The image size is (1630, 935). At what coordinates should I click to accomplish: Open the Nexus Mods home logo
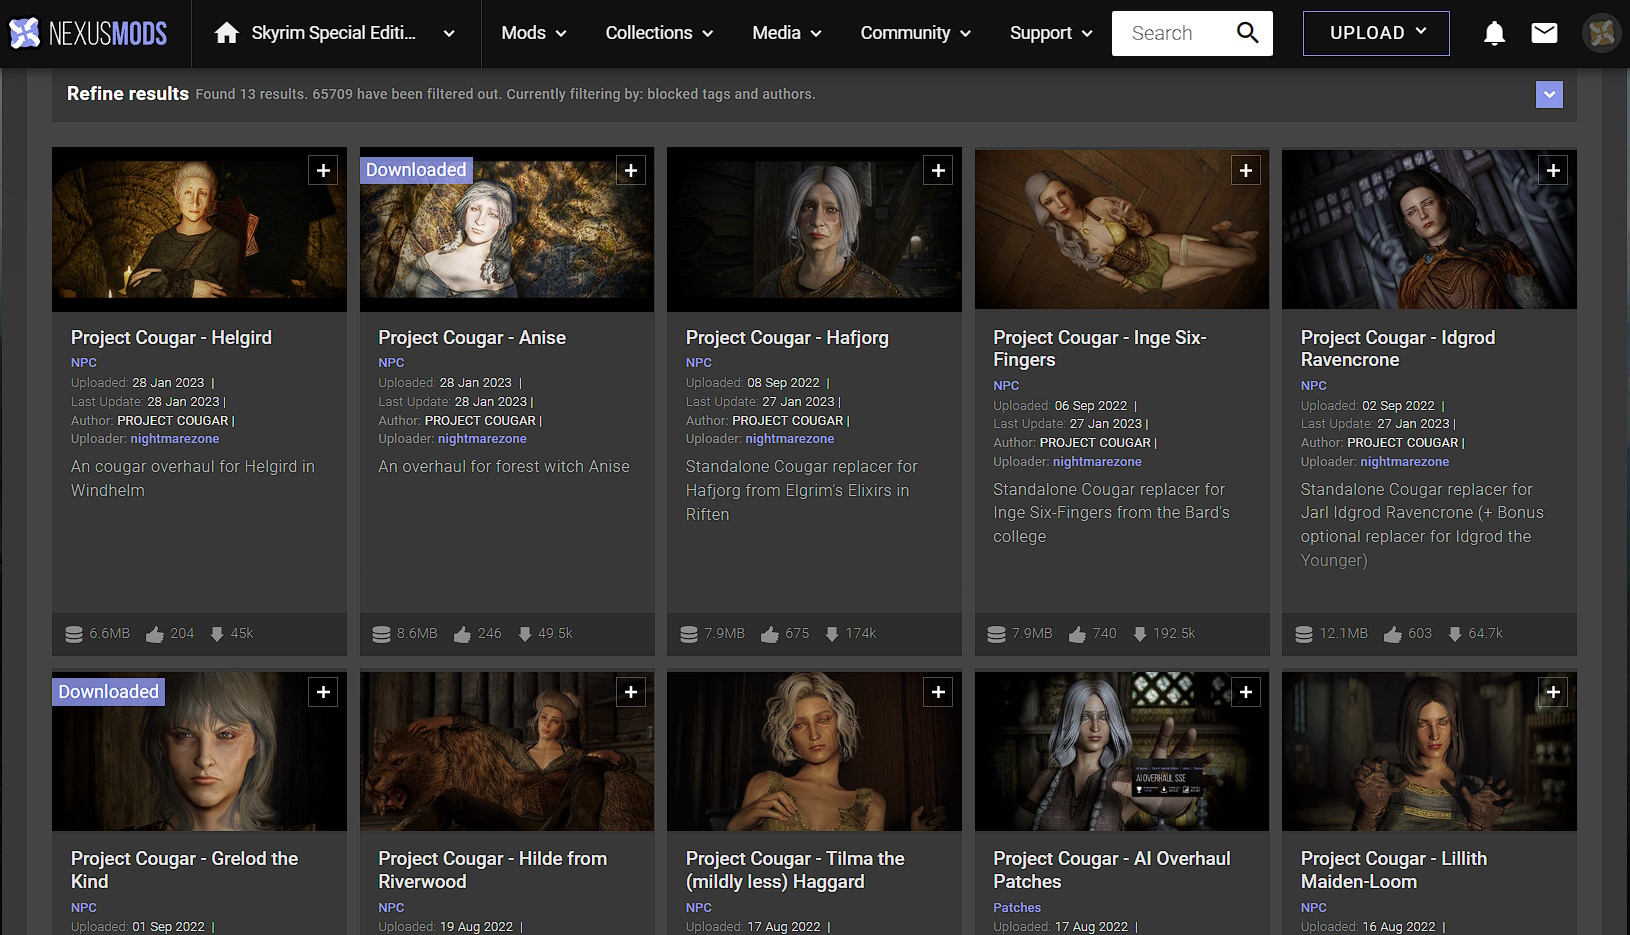(x=88, y=33)
